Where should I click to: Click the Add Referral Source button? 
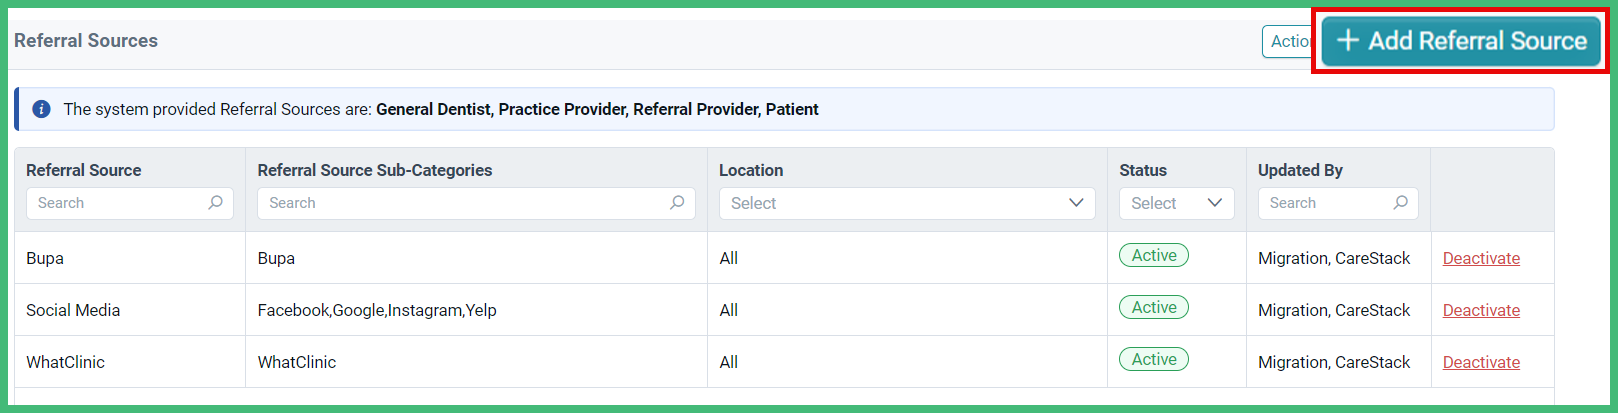pyautogui.click(x=1461, y=41)
